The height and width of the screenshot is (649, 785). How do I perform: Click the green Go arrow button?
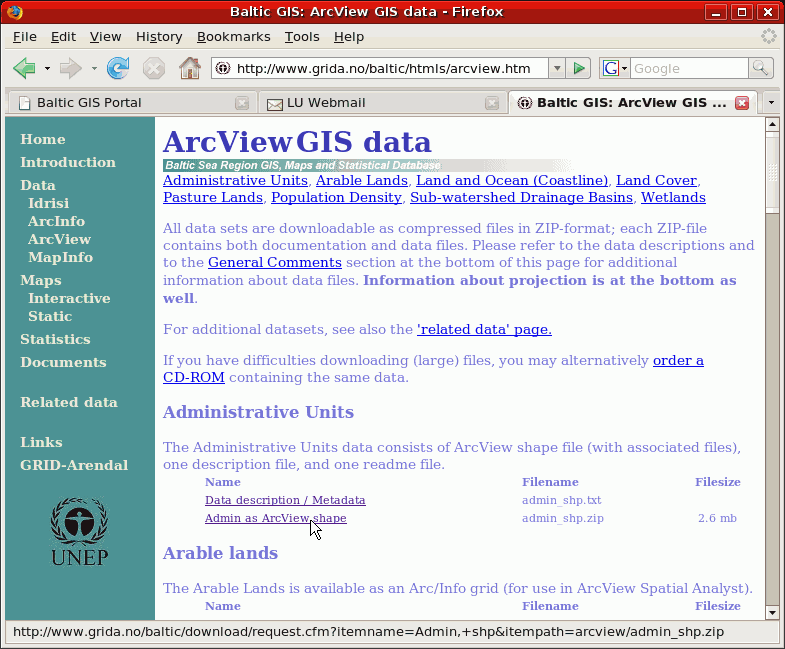point(579,68)
